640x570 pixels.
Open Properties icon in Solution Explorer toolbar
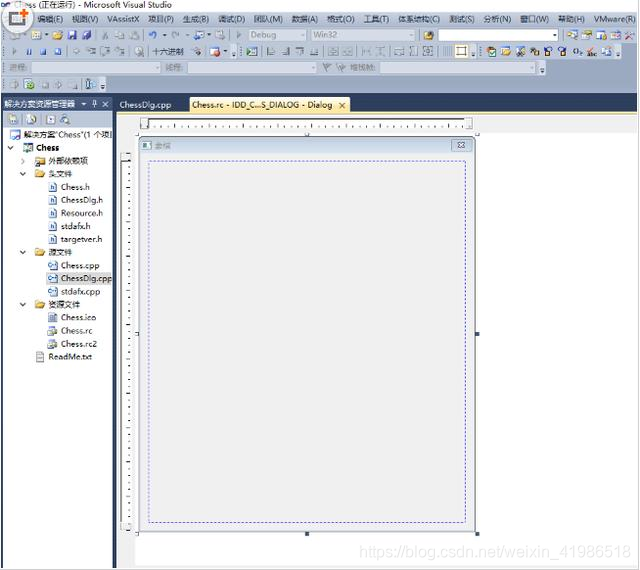pos(13,119)
